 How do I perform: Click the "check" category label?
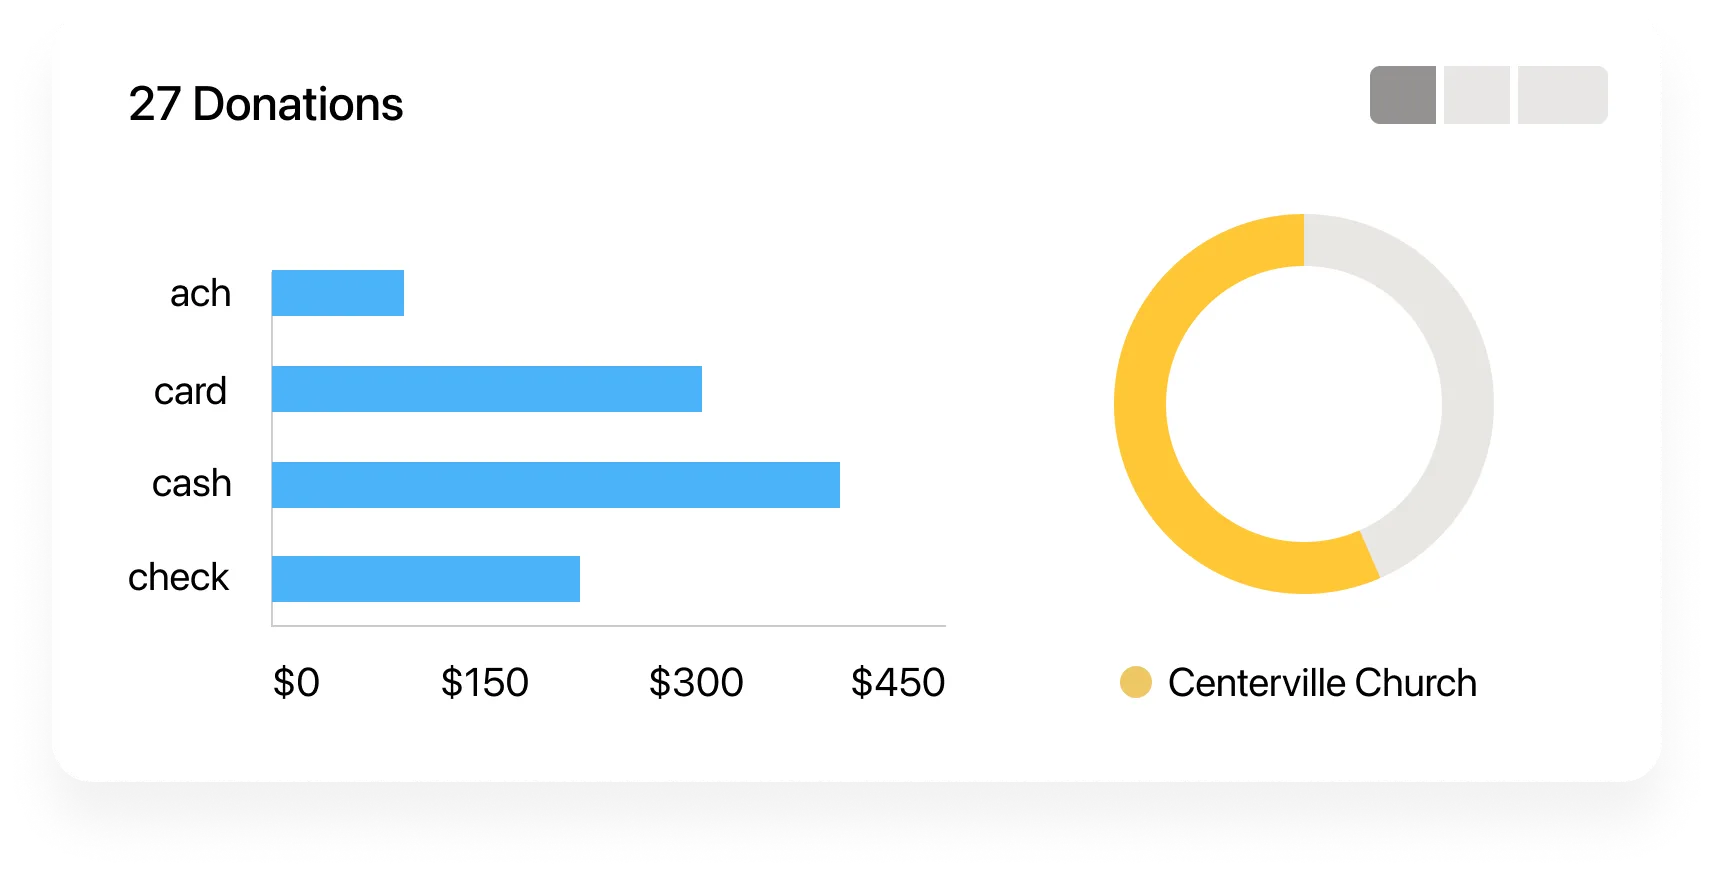178,577
